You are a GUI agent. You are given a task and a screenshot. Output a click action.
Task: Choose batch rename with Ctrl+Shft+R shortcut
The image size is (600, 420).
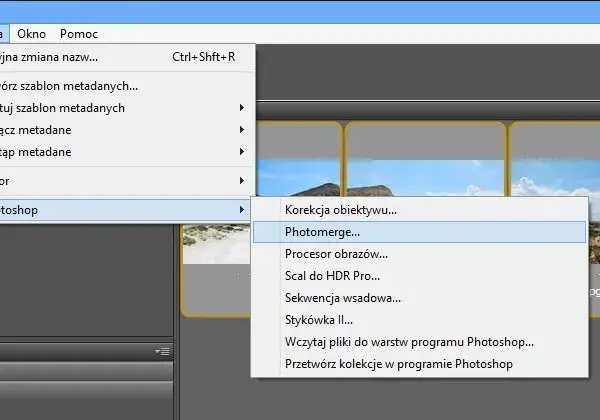click(x=126, y=57)
